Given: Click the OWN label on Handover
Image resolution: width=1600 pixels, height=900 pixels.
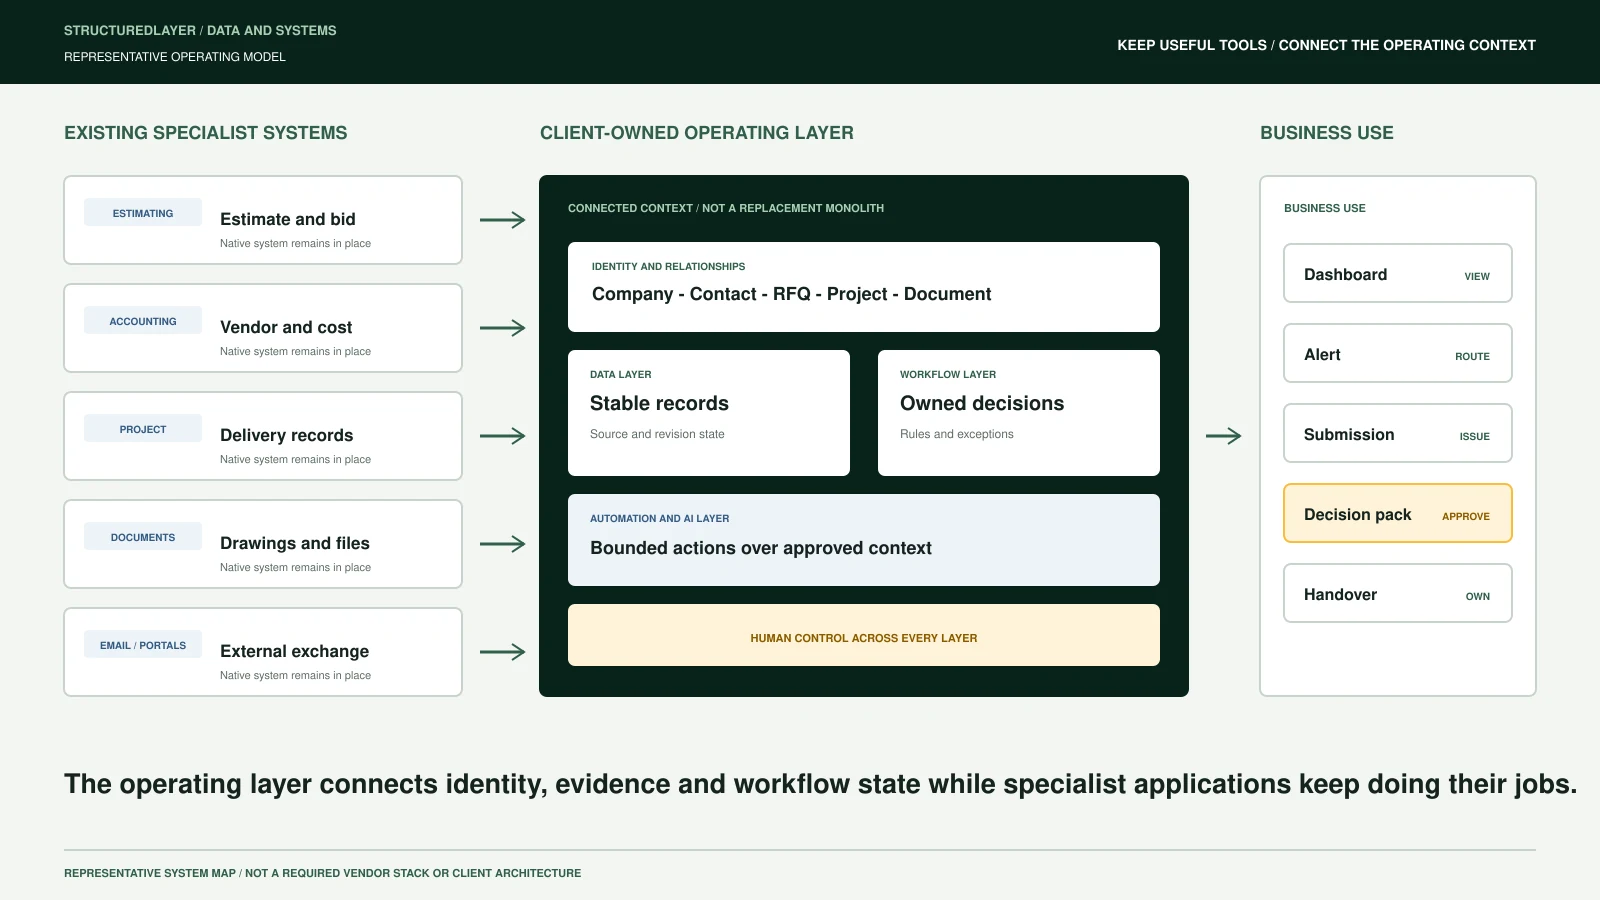Looking at the screenshot, I should pos(1478,596).
